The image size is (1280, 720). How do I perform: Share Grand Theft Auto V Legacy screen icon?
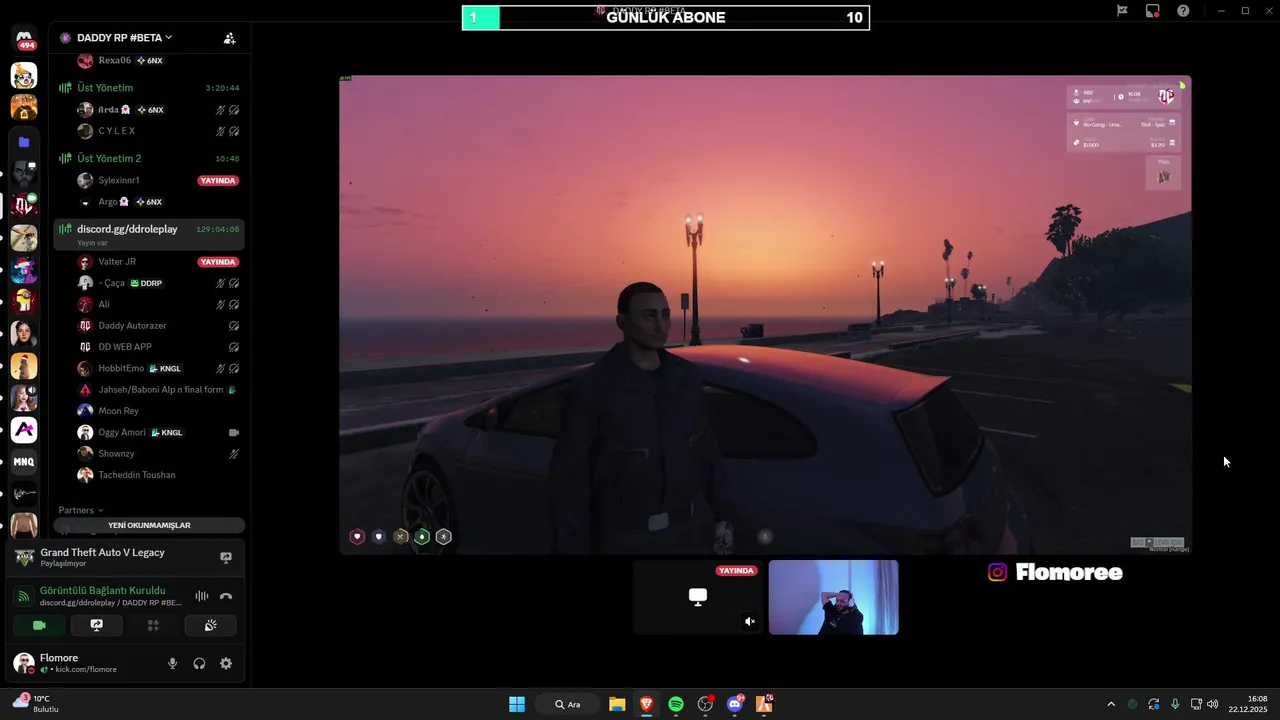click(x=226, y=557)
